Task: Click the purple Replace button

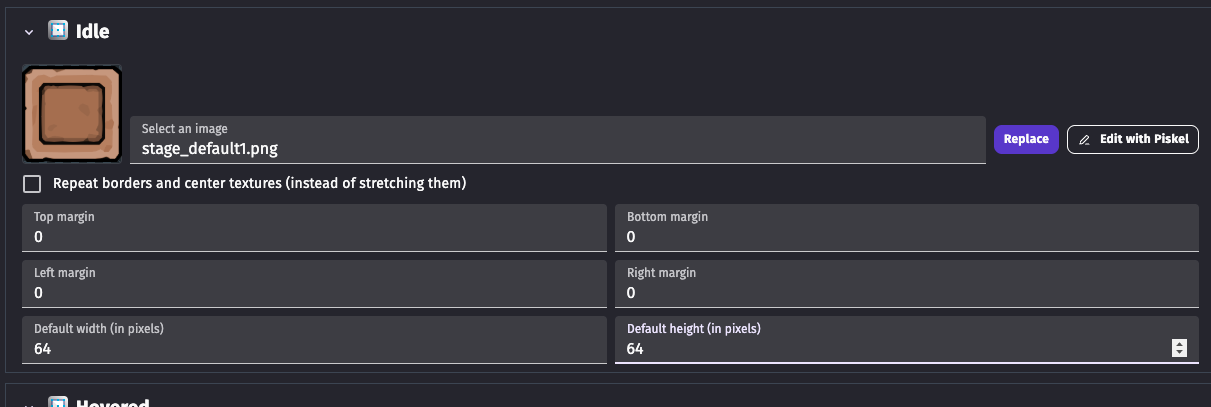Action: click(1026, 139)
